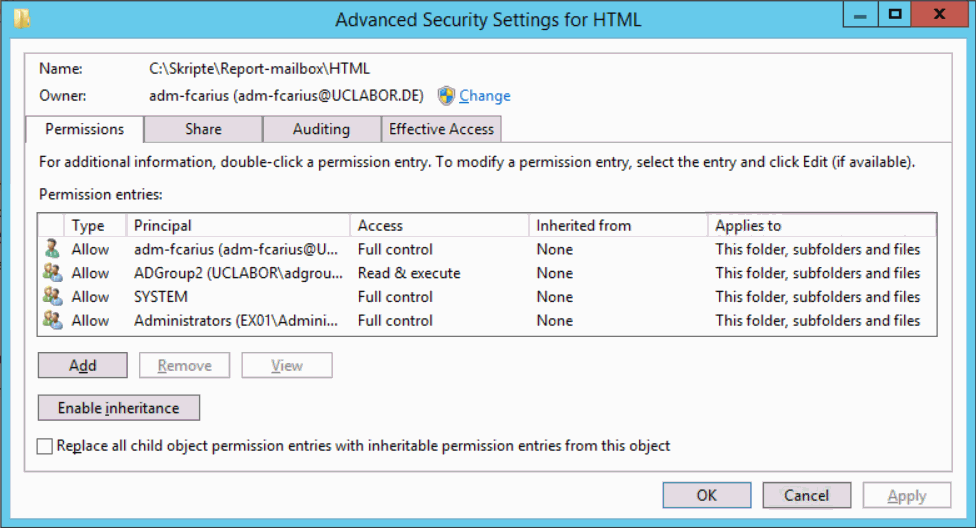Sort by the Access column header
This screenshot has height=528, width=976.
click(x=439, y=225)
